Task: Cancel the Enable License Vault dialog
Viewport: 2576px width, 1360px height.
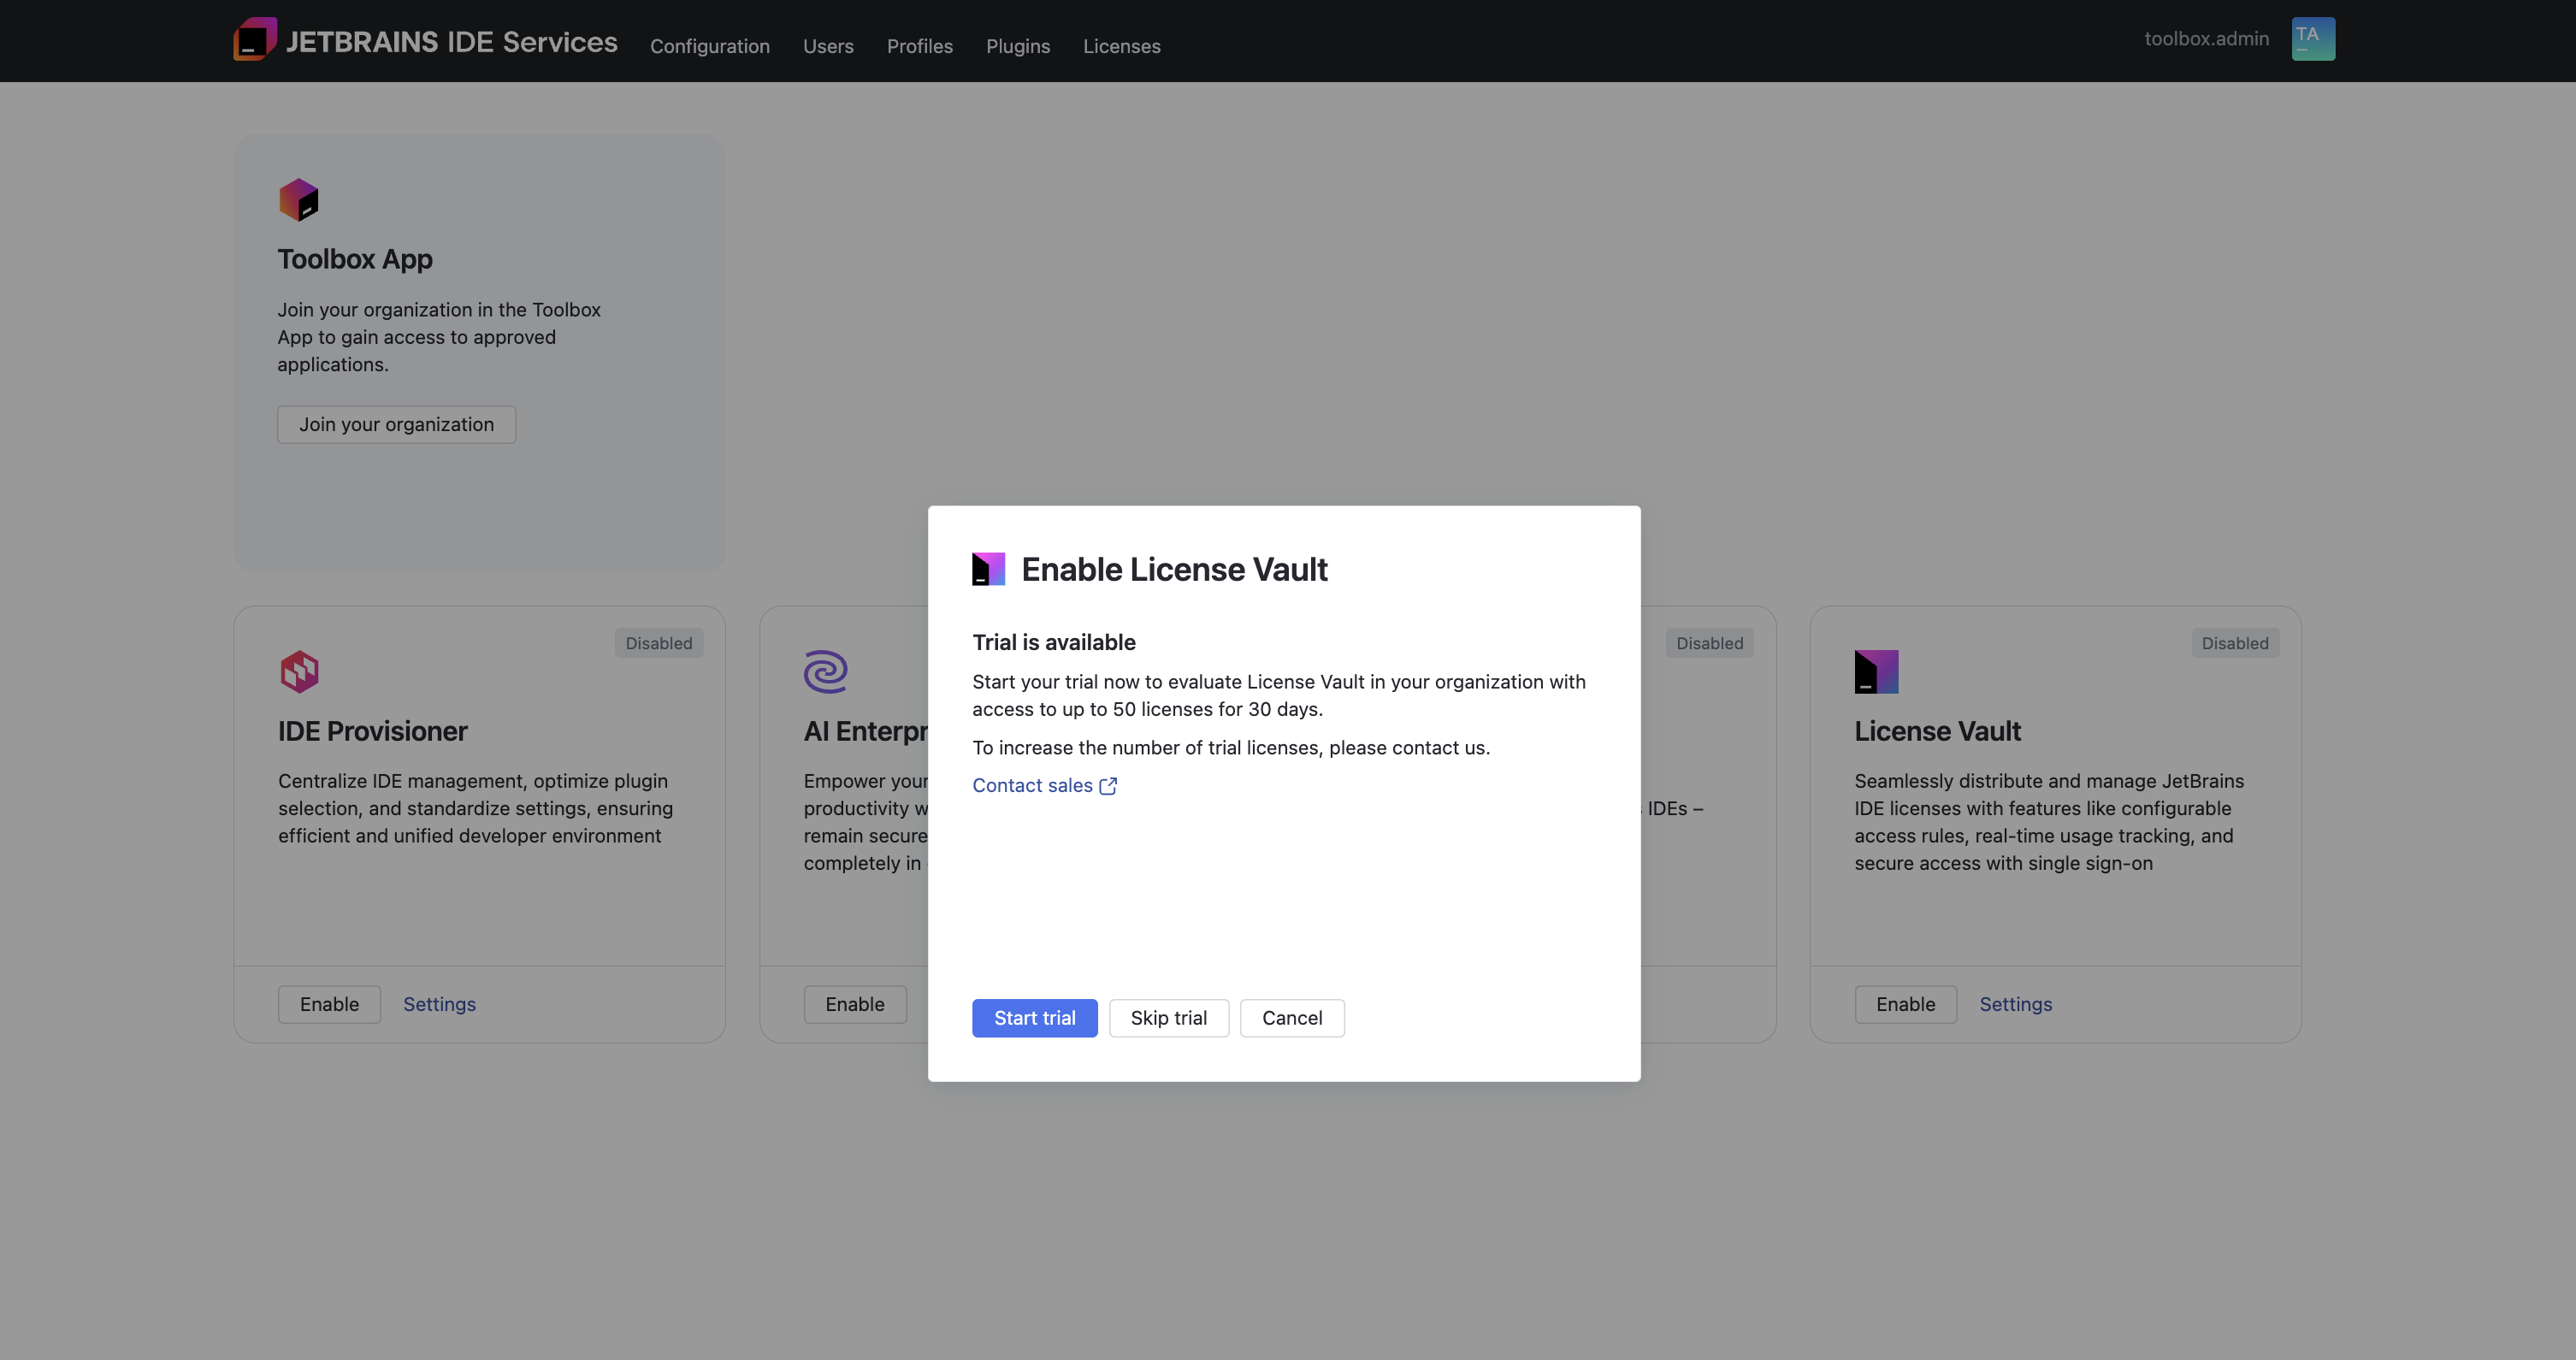Action: point(1291,1018)
